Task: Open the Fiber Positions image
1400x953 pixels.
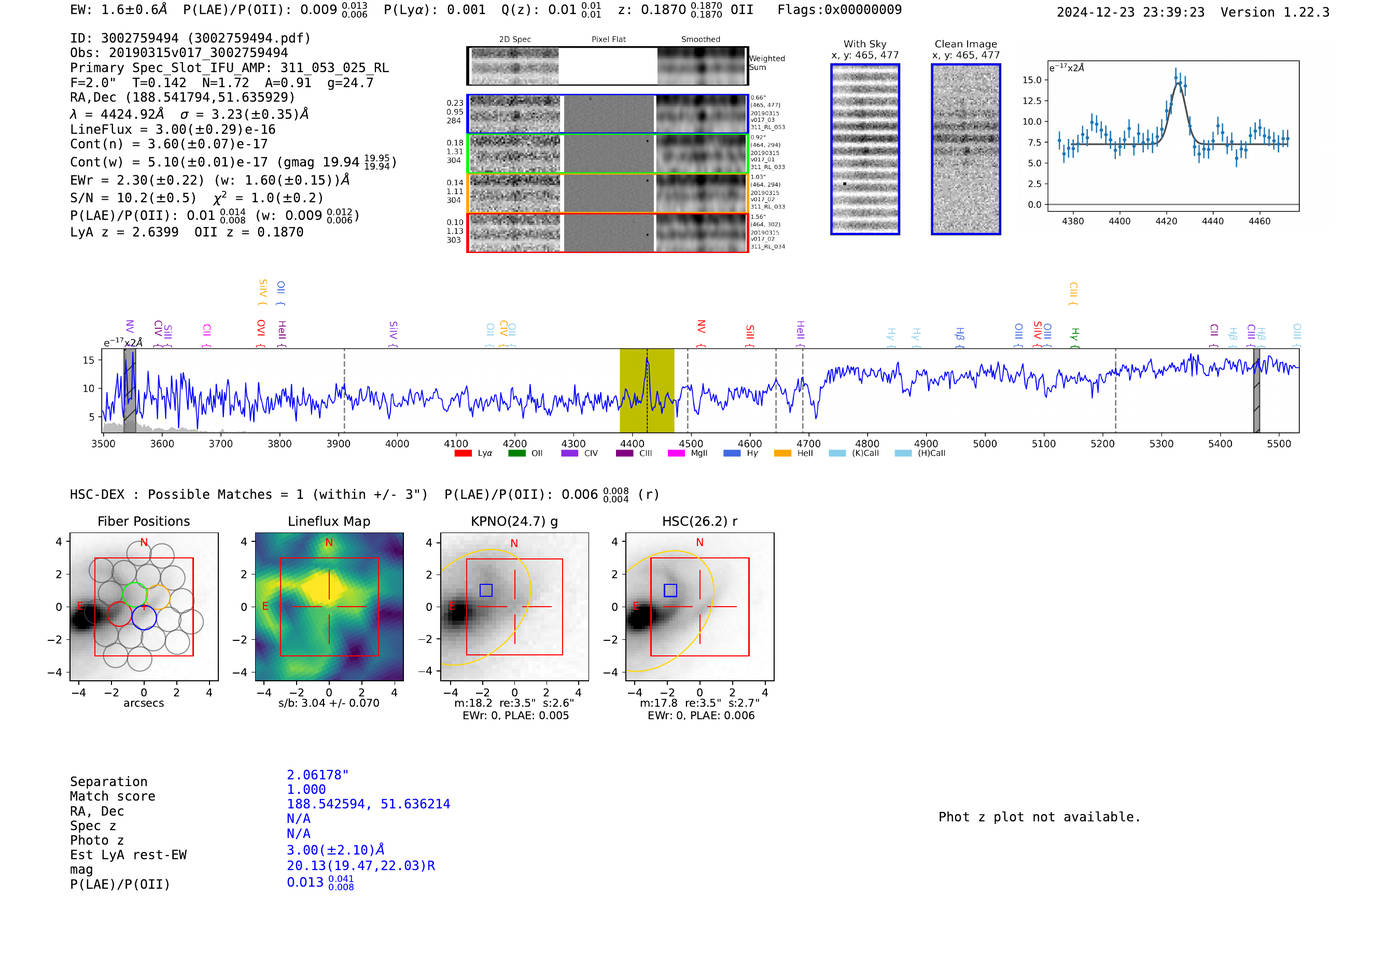Action: [144, 606]
